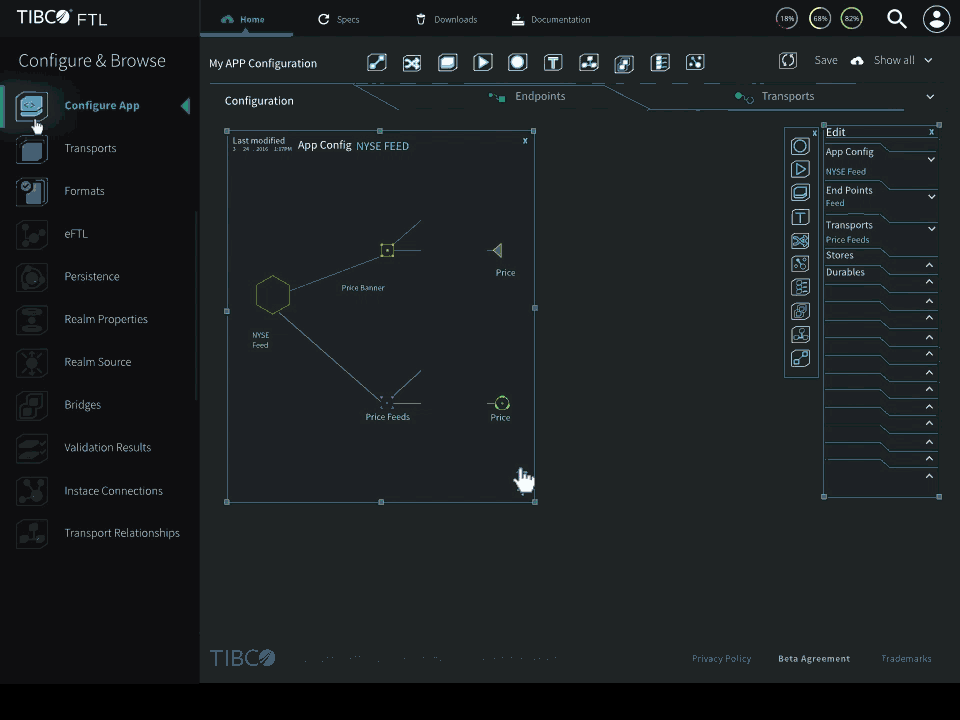Click the hierarchy tree tool in top toolbar

(589, 62)
